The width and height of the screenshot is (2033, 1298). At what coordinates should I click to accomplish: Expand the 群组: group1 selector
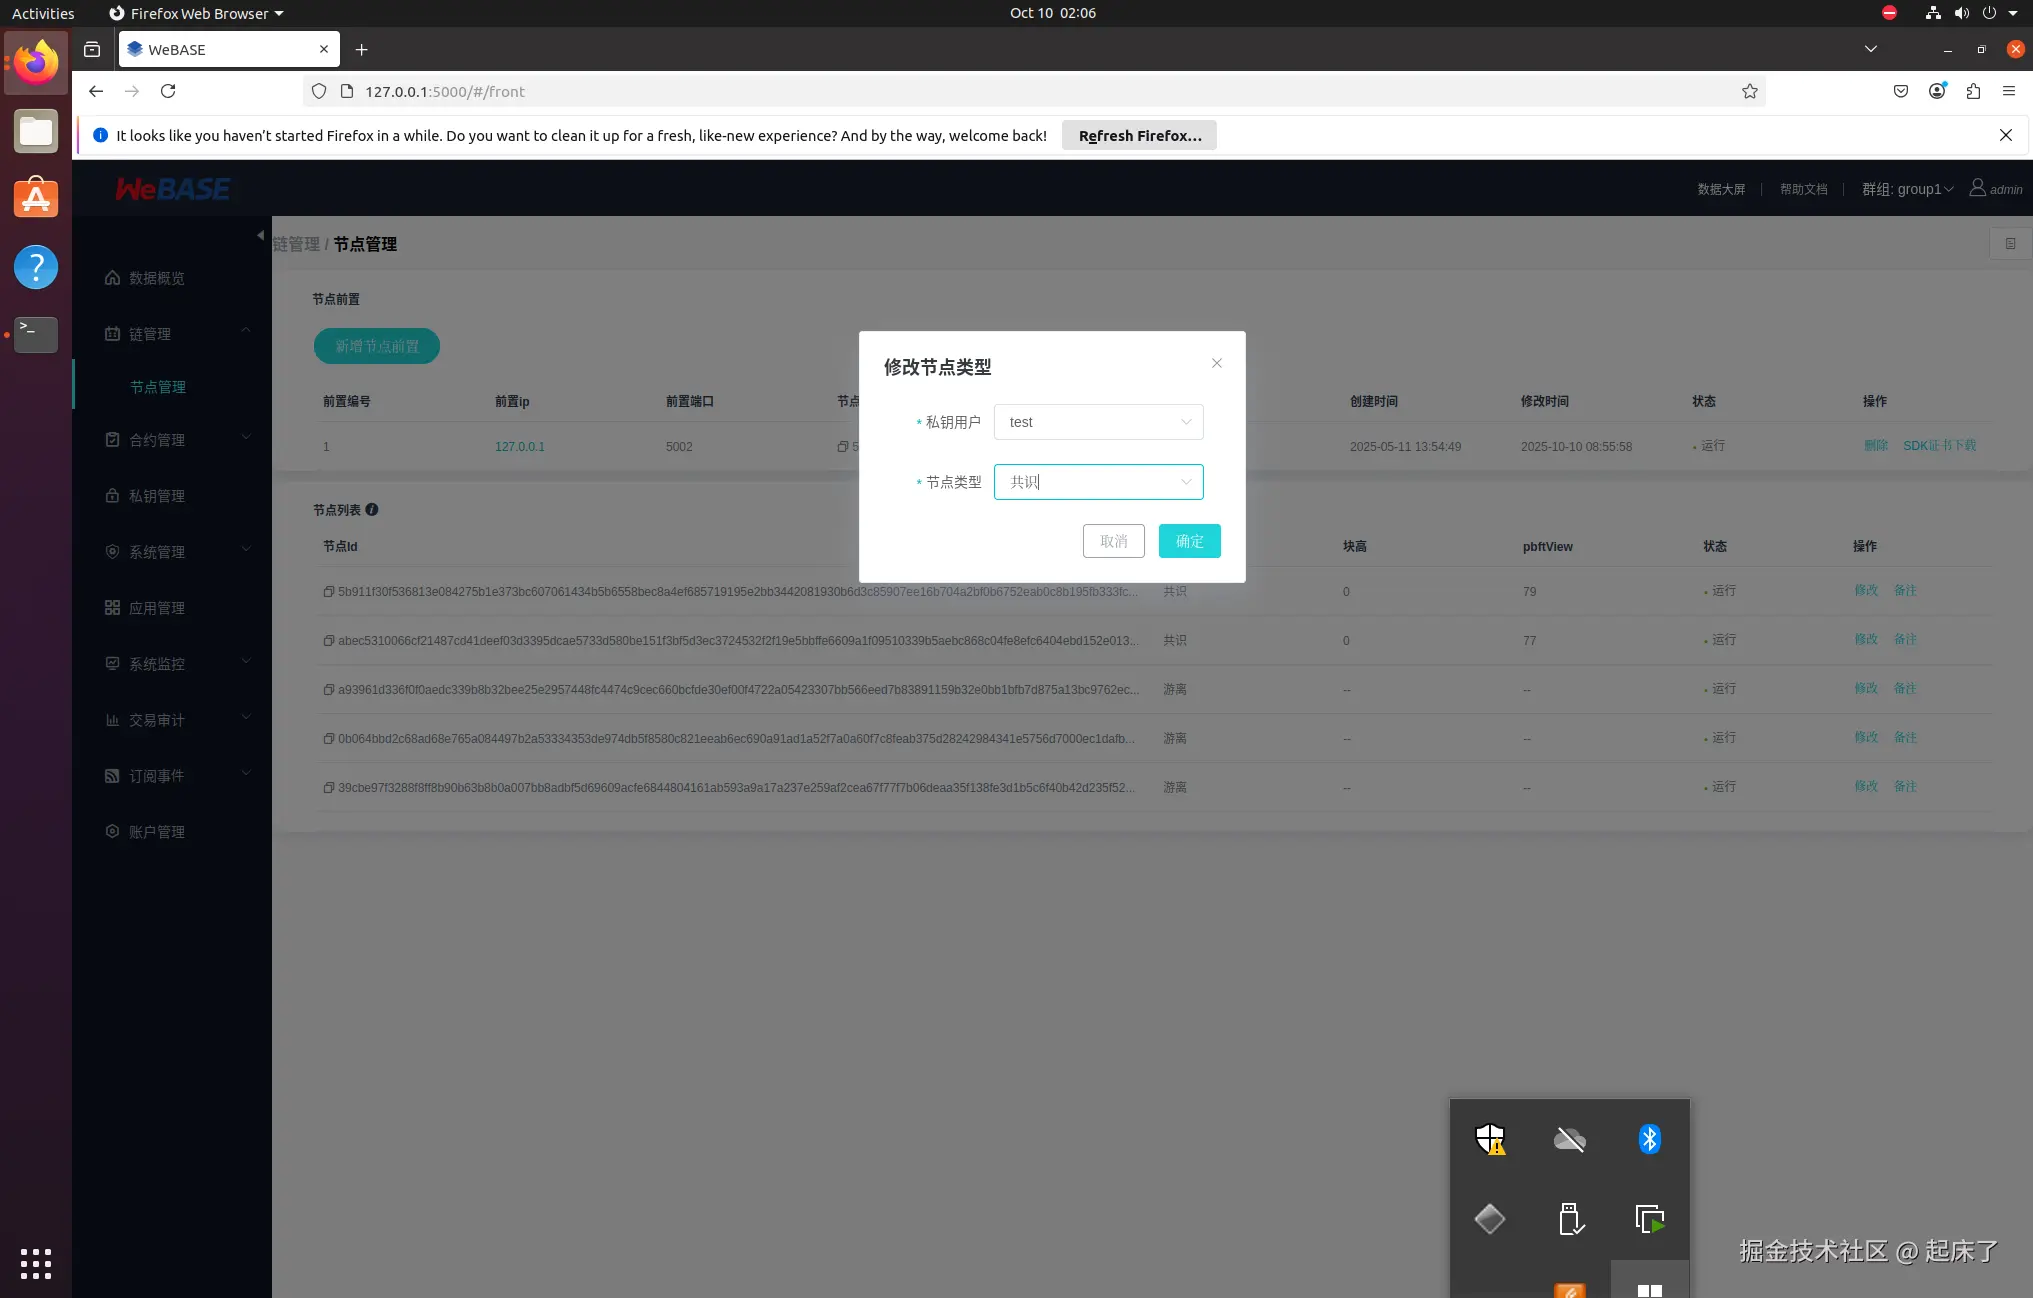click(x=1906, y=189)
